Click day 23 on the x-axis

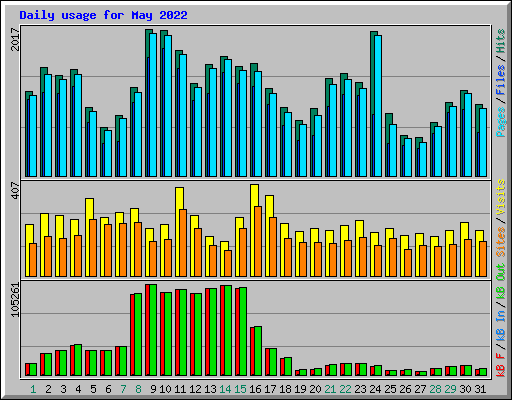pos(360,389)
